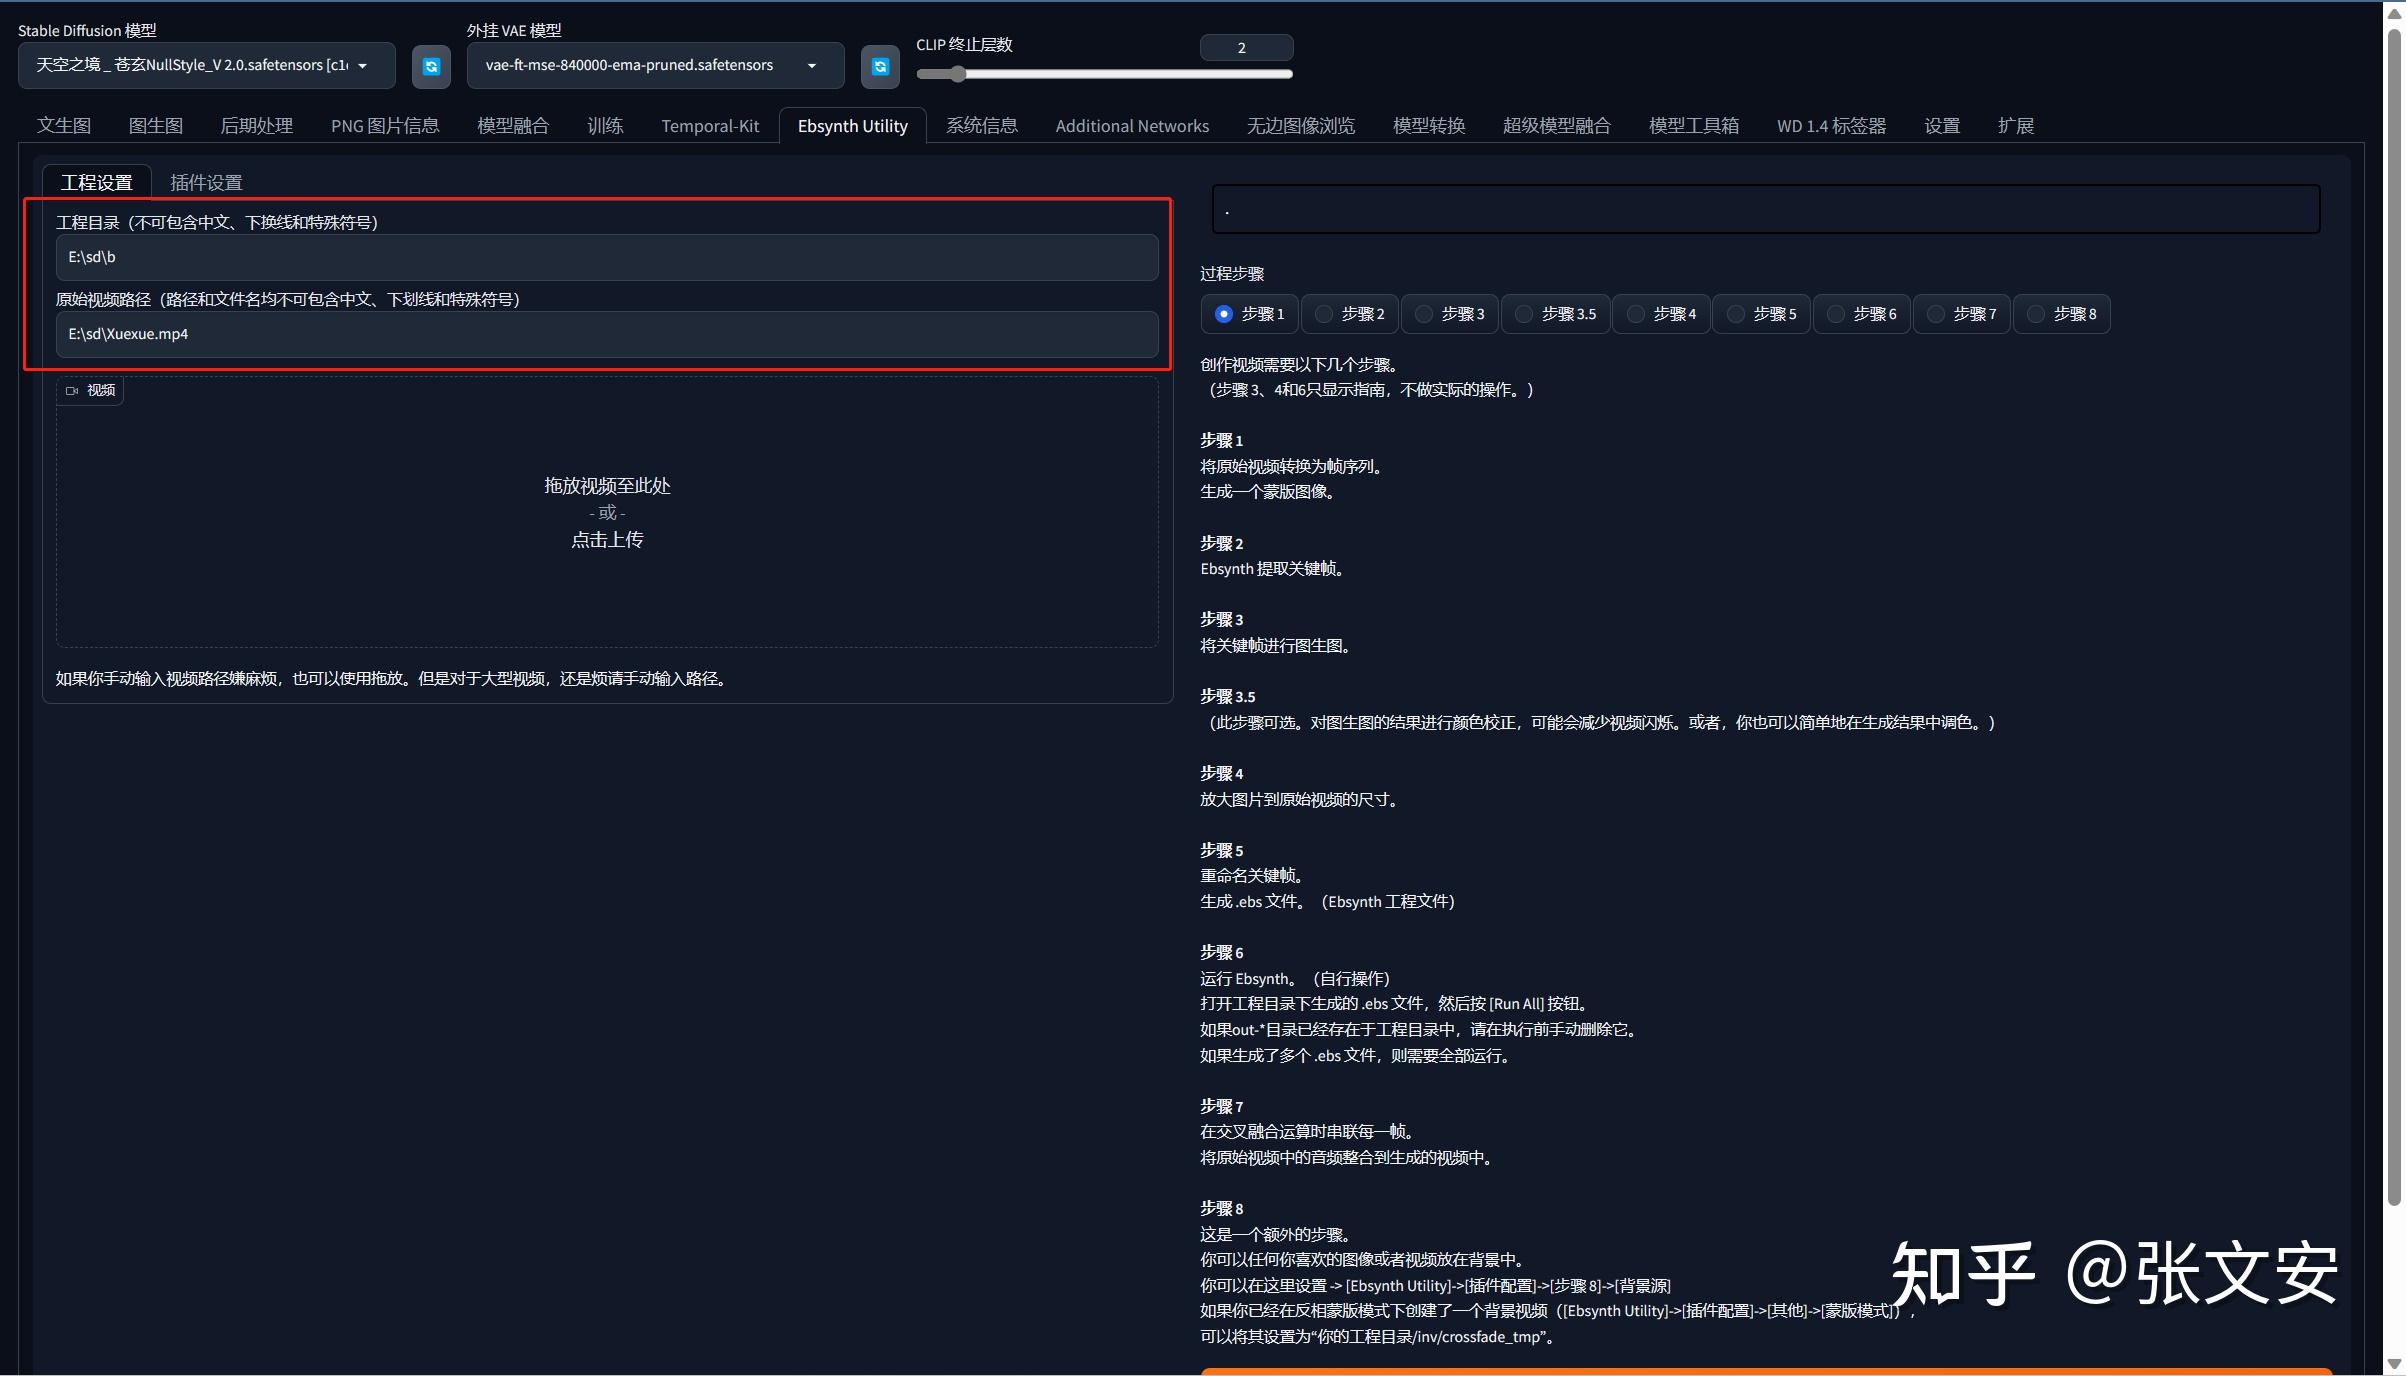Open the 系统信息 tab

coord(981,125)
